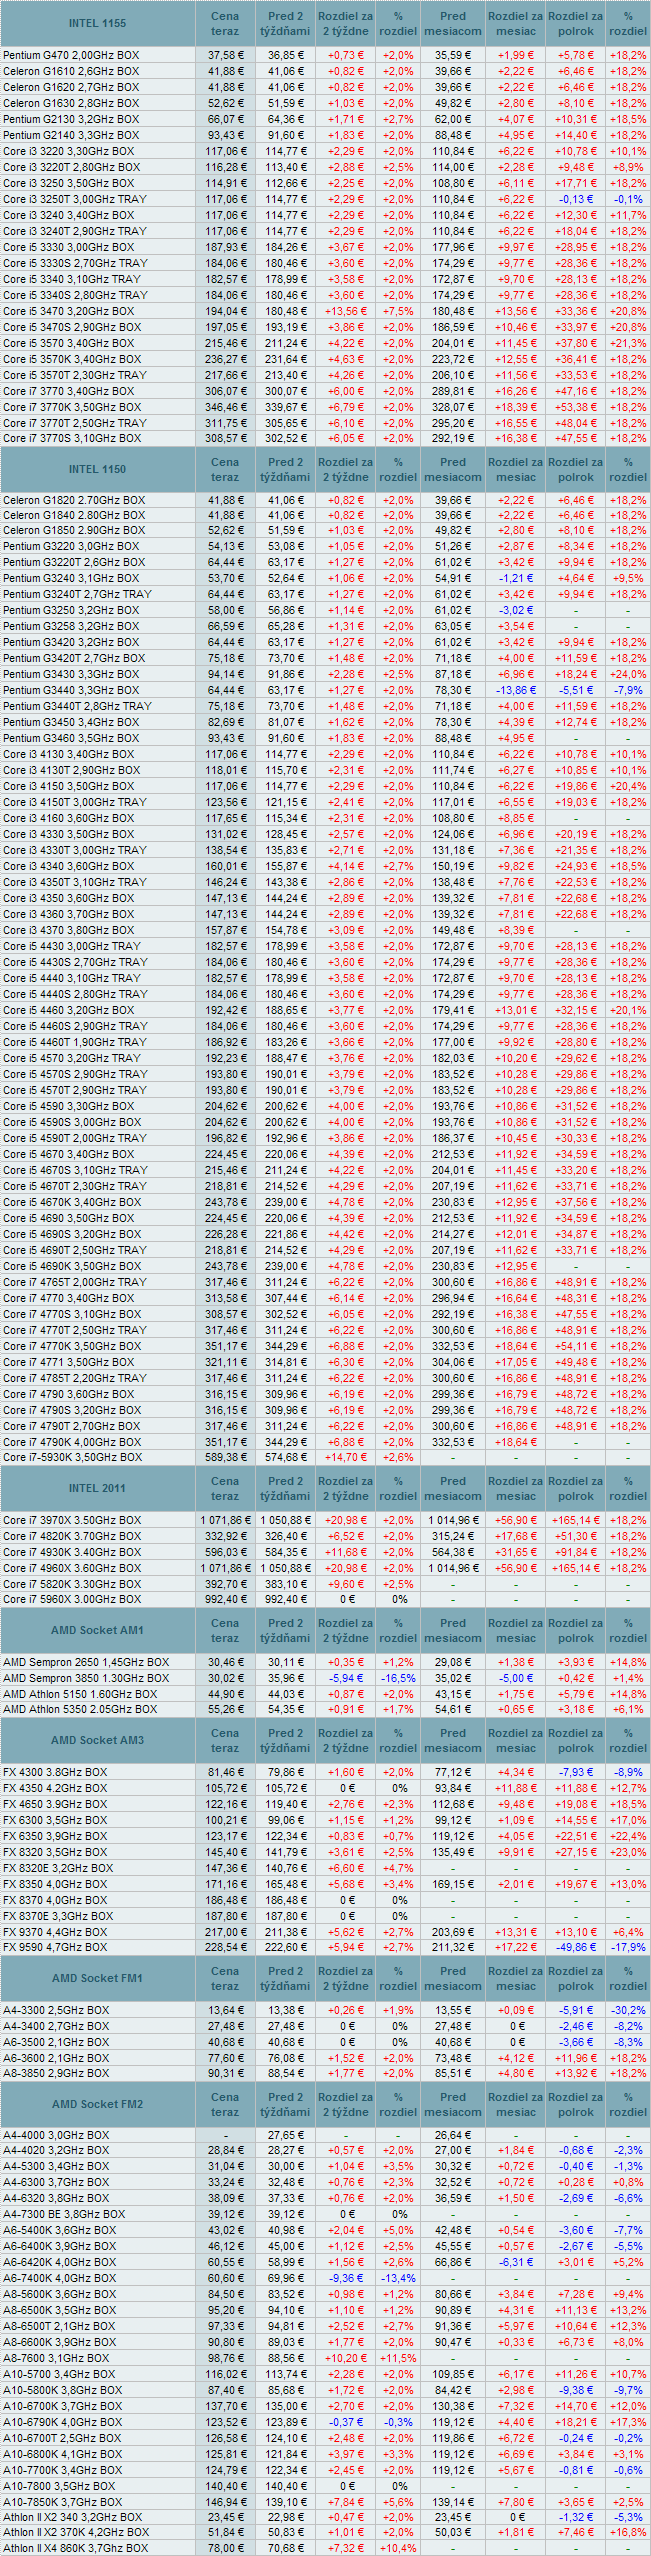Click 'Cena teraz' header in INTEL 1155 section

coord(225,23)
